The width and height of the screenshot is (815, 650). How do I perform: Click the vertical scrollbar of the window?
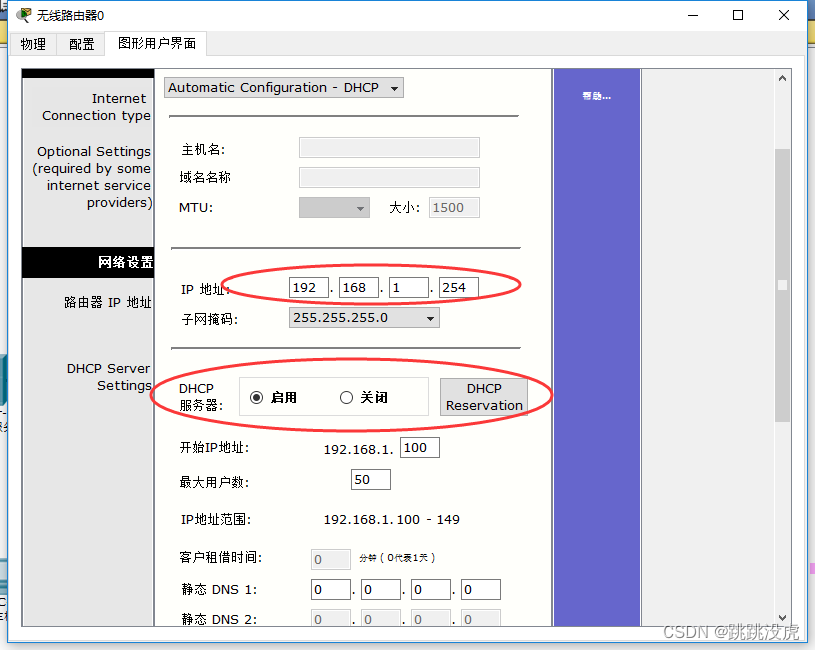[x=783, y=285]
